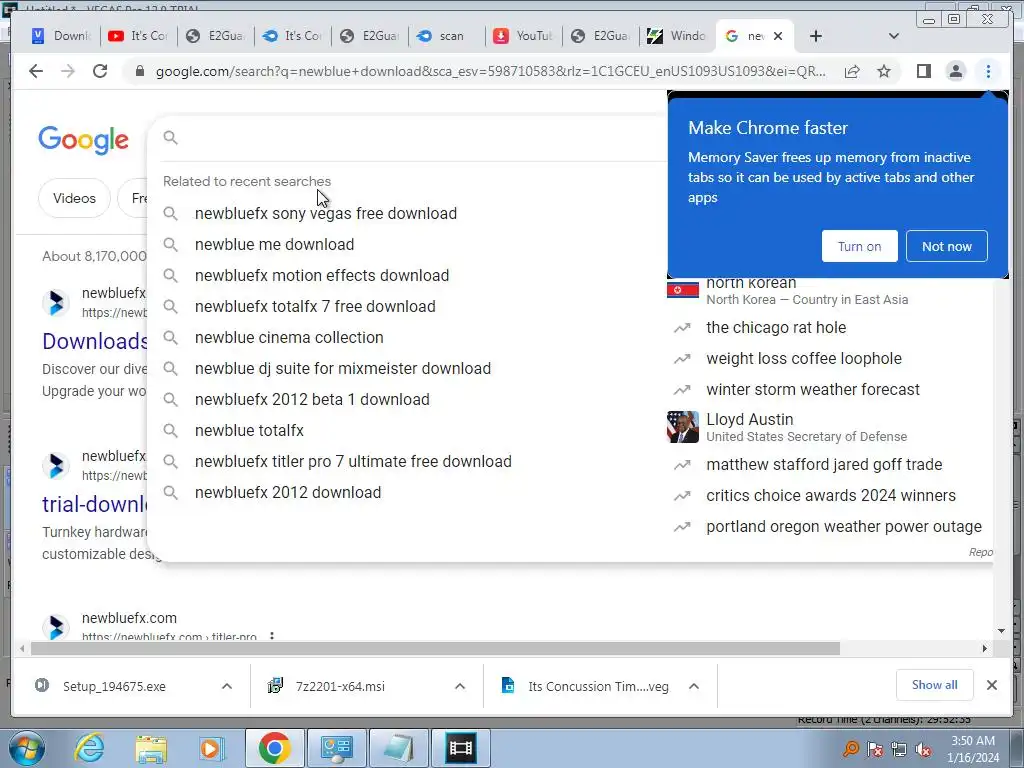Open downloaded file 7z2201-x64.msi

pyautogui.click(x=340, y=686)
